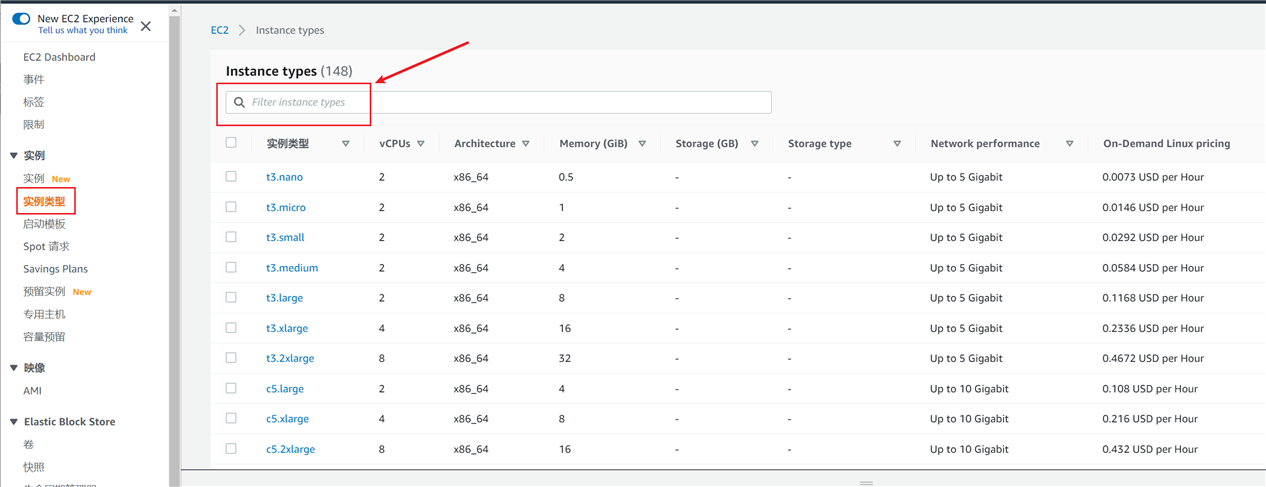Collapse the Elastic Block Store section
The height and width of the screenshot is (487, 1266).
pos(14,422)
